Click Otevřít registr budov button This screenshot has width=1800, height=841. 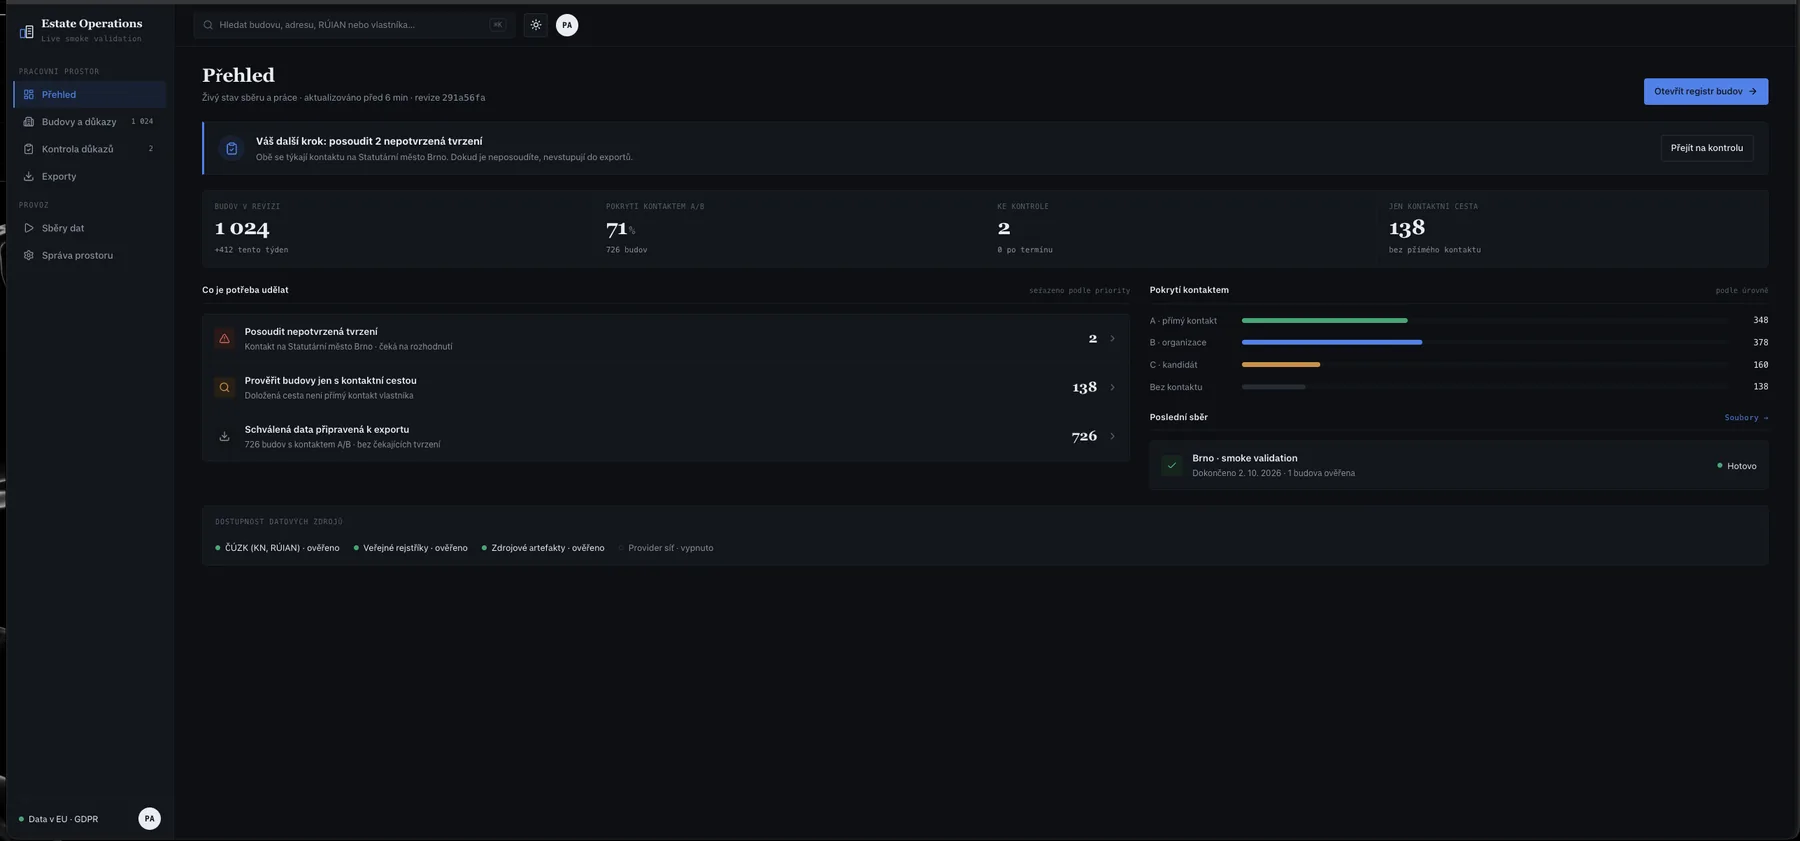(x=1706, y=91)
